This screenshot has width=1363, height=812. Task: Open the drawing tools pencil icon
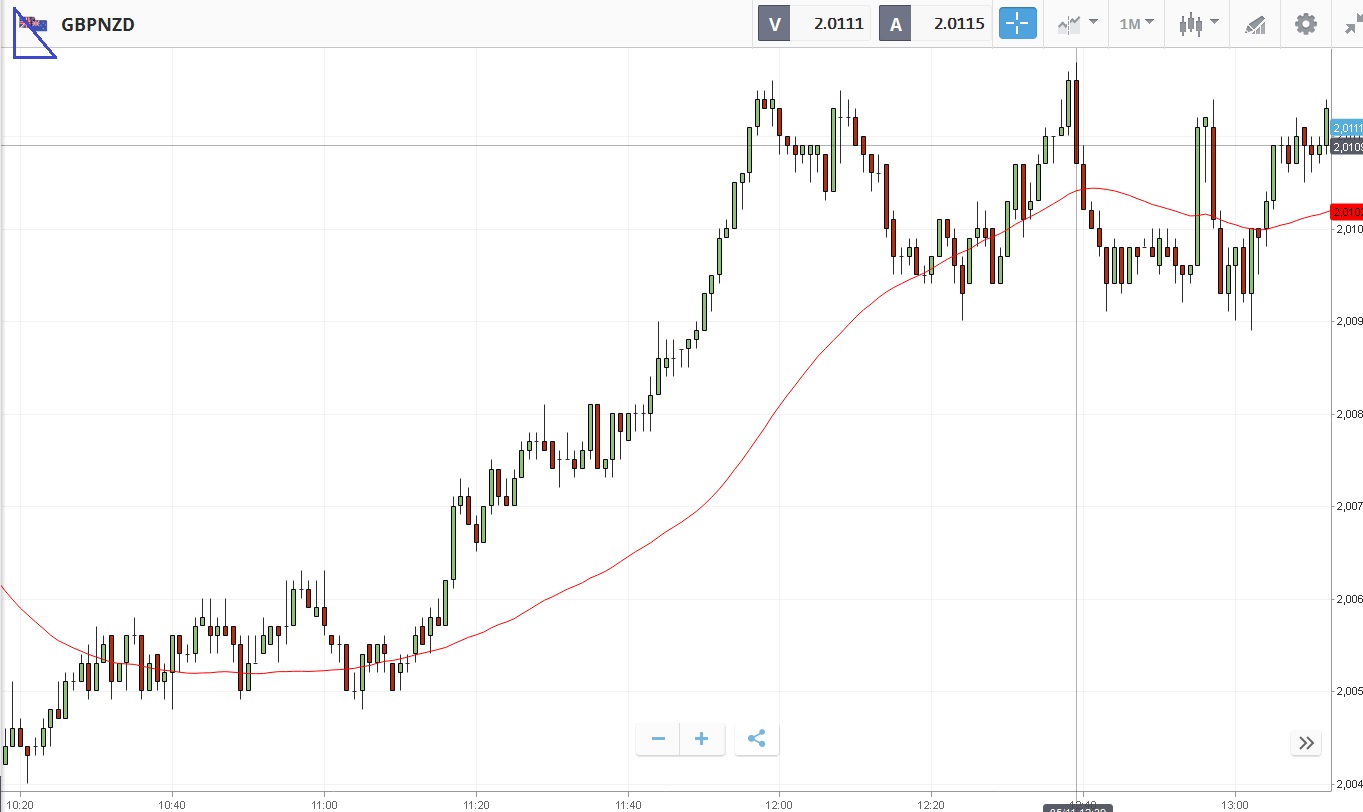coord(1256,24)
